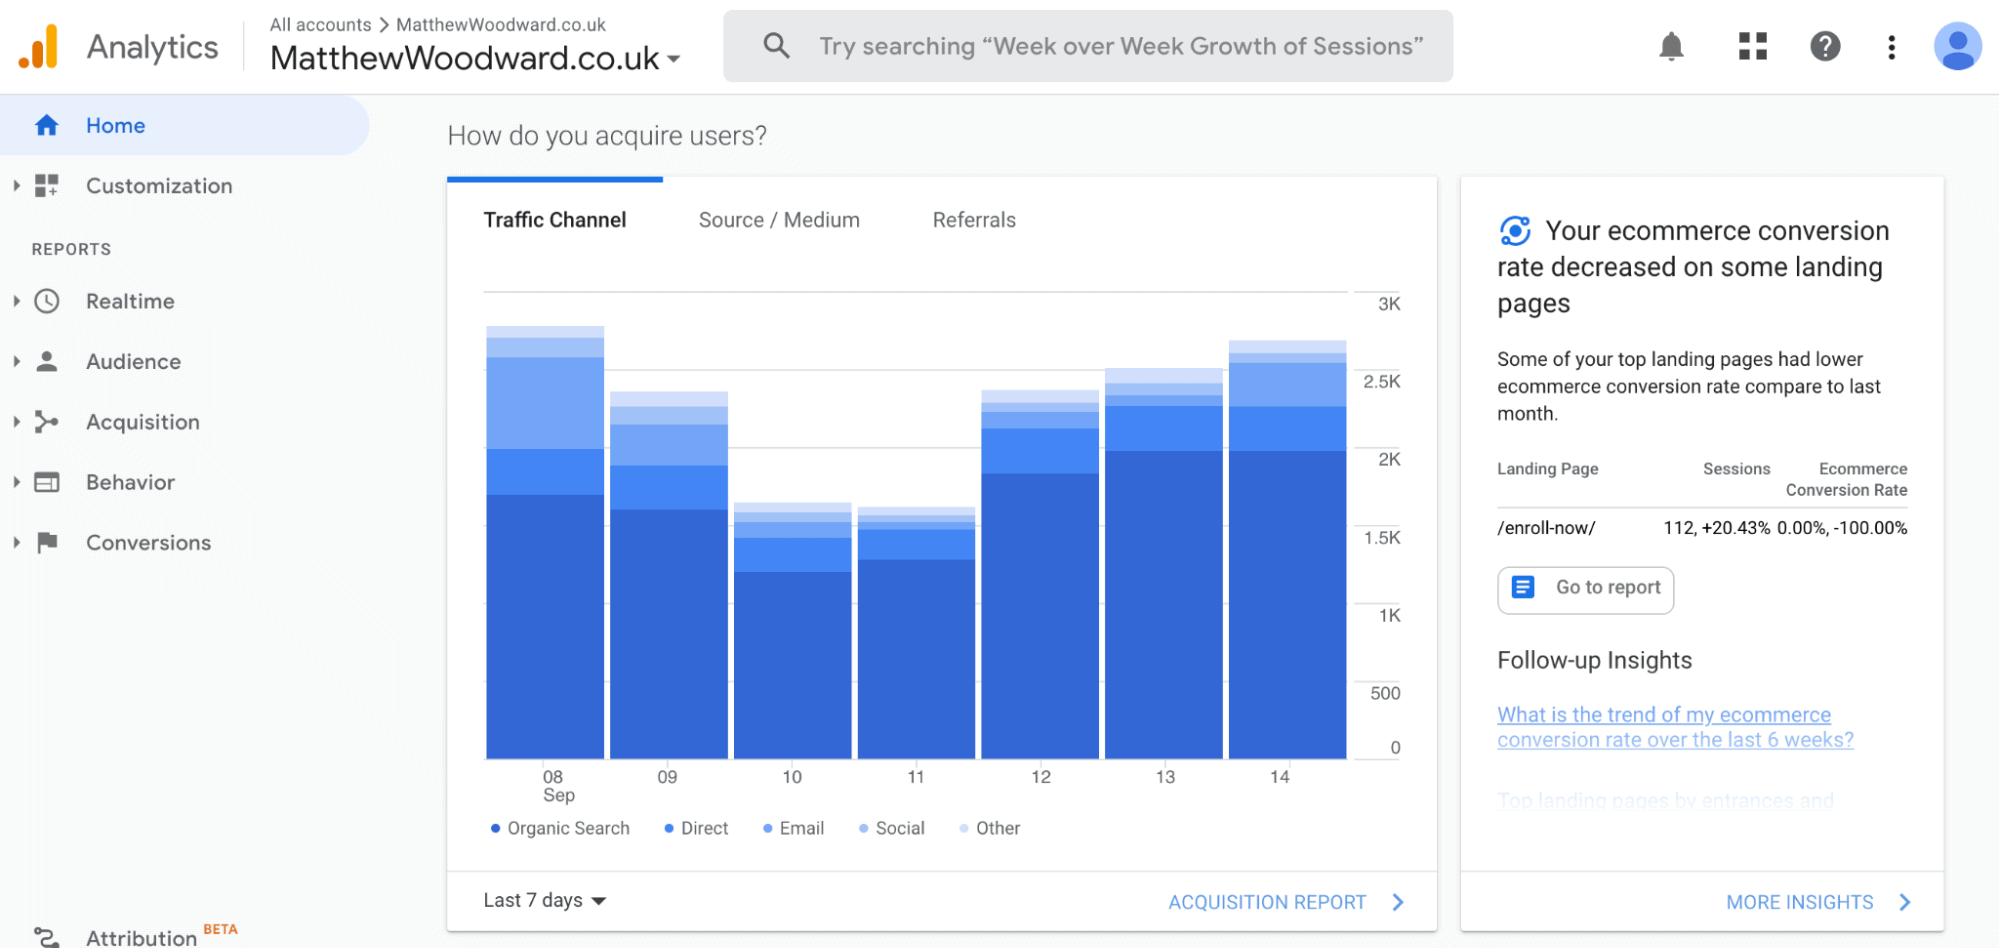
Task: Click the Acquisition arrows icon
Action: point(46,422)
